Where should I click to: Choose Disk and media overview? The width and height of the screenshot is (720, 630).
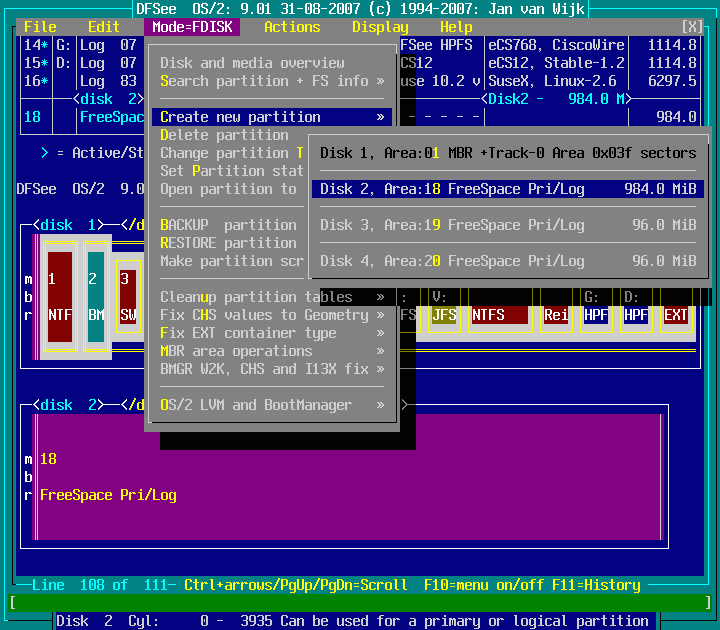point(252,63)
